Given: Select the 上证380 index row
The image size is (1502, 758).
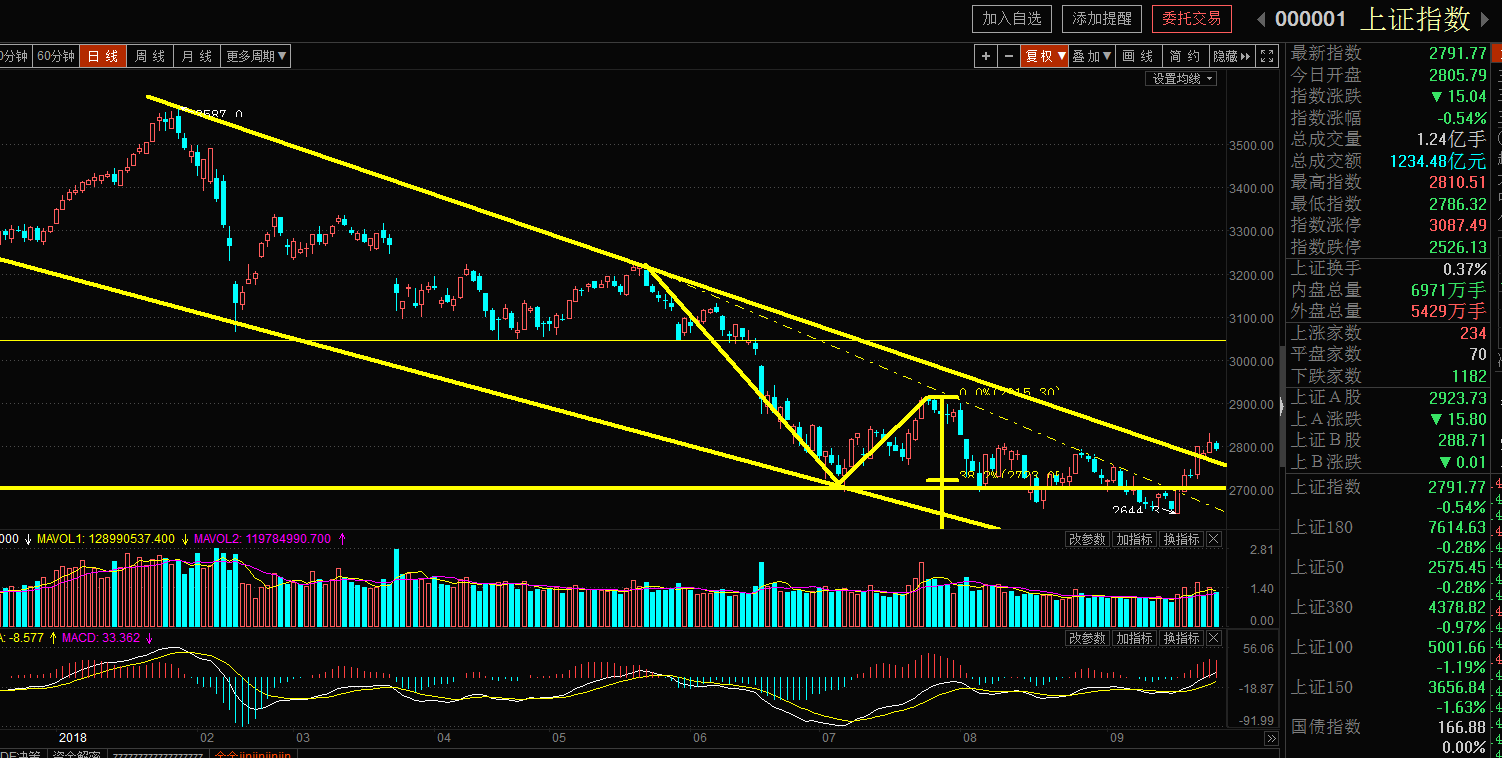Looking at the screenshot, I should 1389,617.
